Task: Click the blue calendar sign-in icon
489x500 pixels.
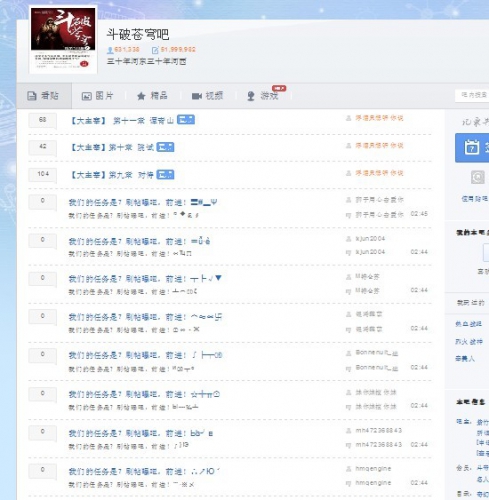Action: [x=472, y=147]
